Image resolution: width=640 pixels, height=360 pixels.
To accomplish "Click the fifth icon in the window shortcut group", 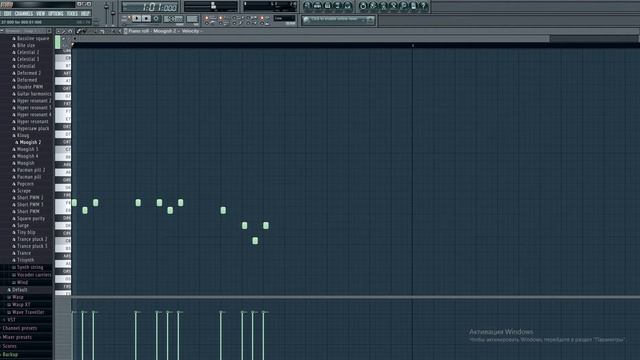I will (x=347, y=6).
